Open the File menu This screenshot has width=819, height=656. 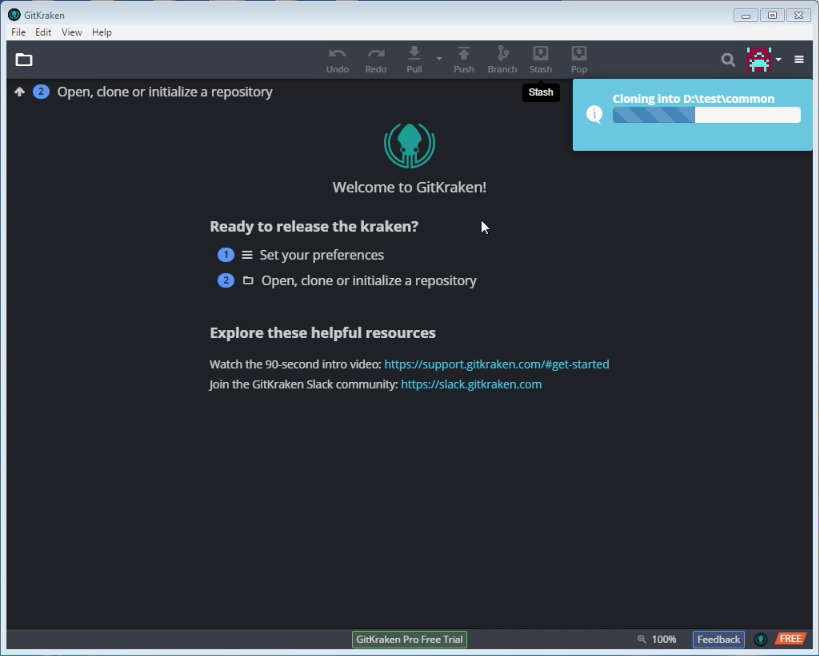(x=18, y=32)
